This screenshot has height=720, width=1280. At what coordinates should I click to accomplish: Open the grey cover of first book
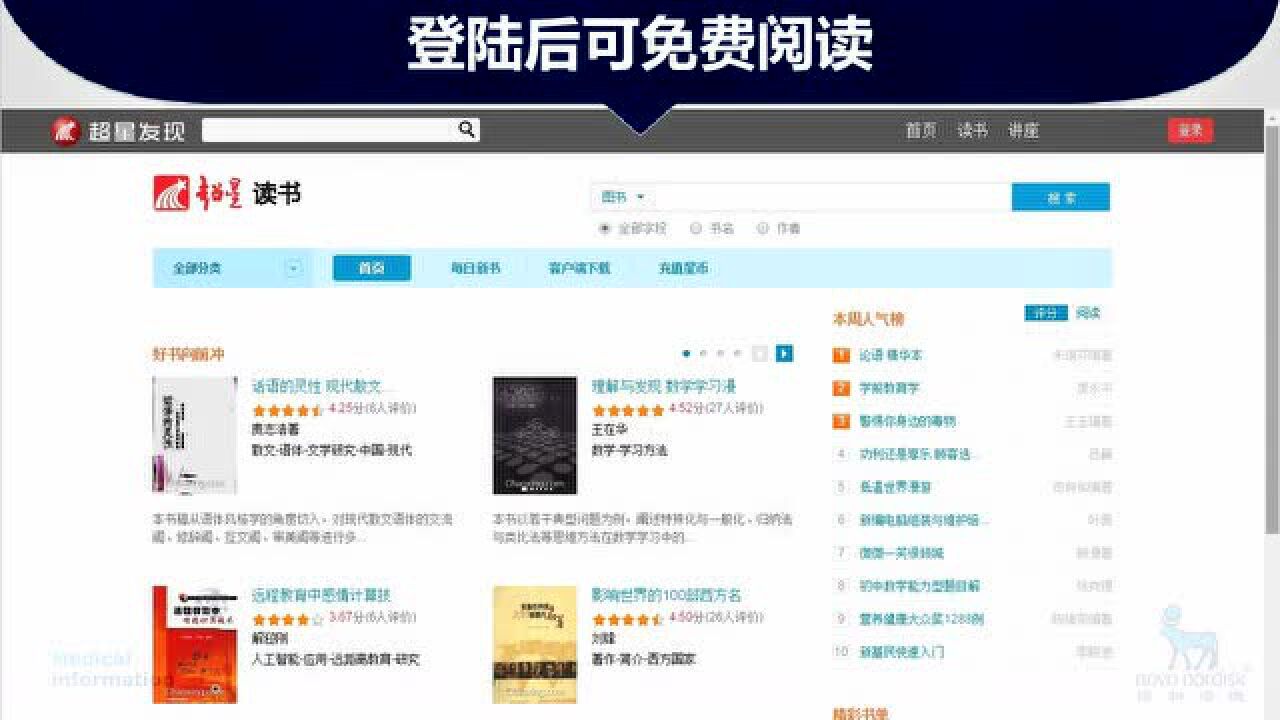click(x=195, y=435)
